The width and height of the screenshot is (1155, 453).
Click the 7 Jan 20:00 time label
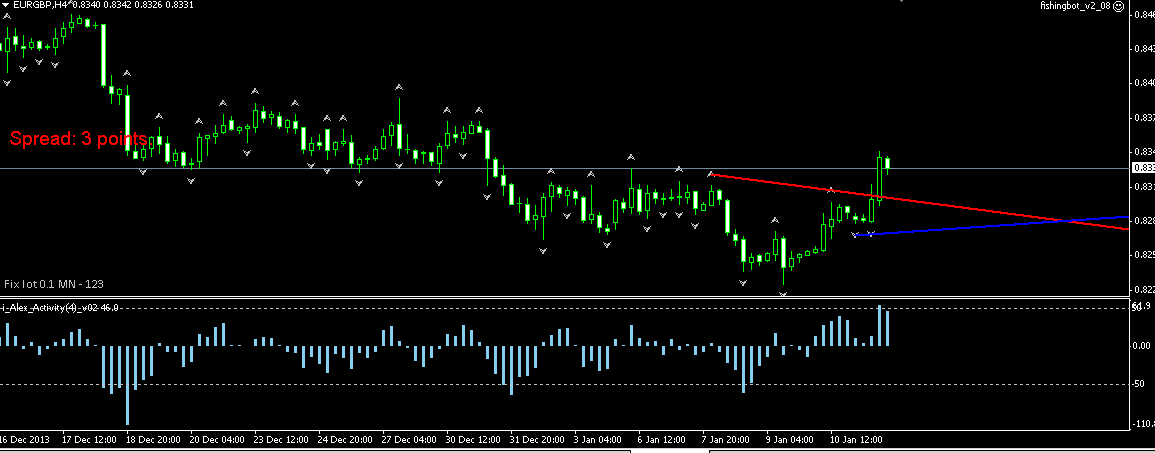tap(726, 439)
